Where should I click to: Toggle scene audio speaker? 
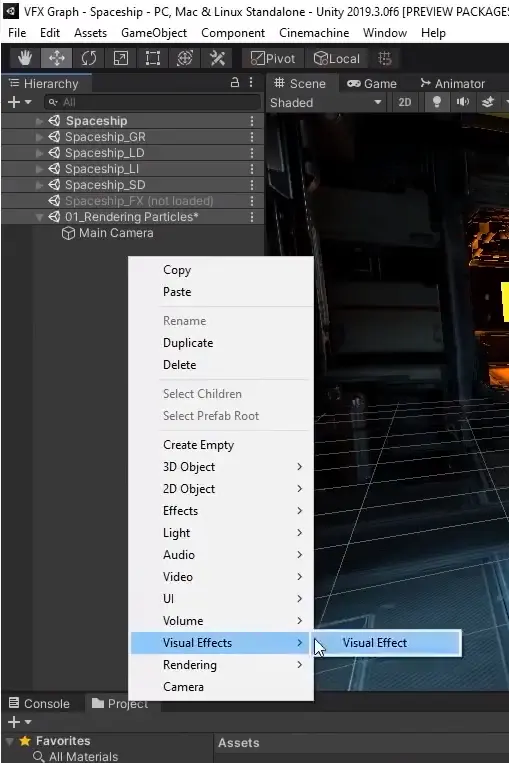tap(463, 102)
